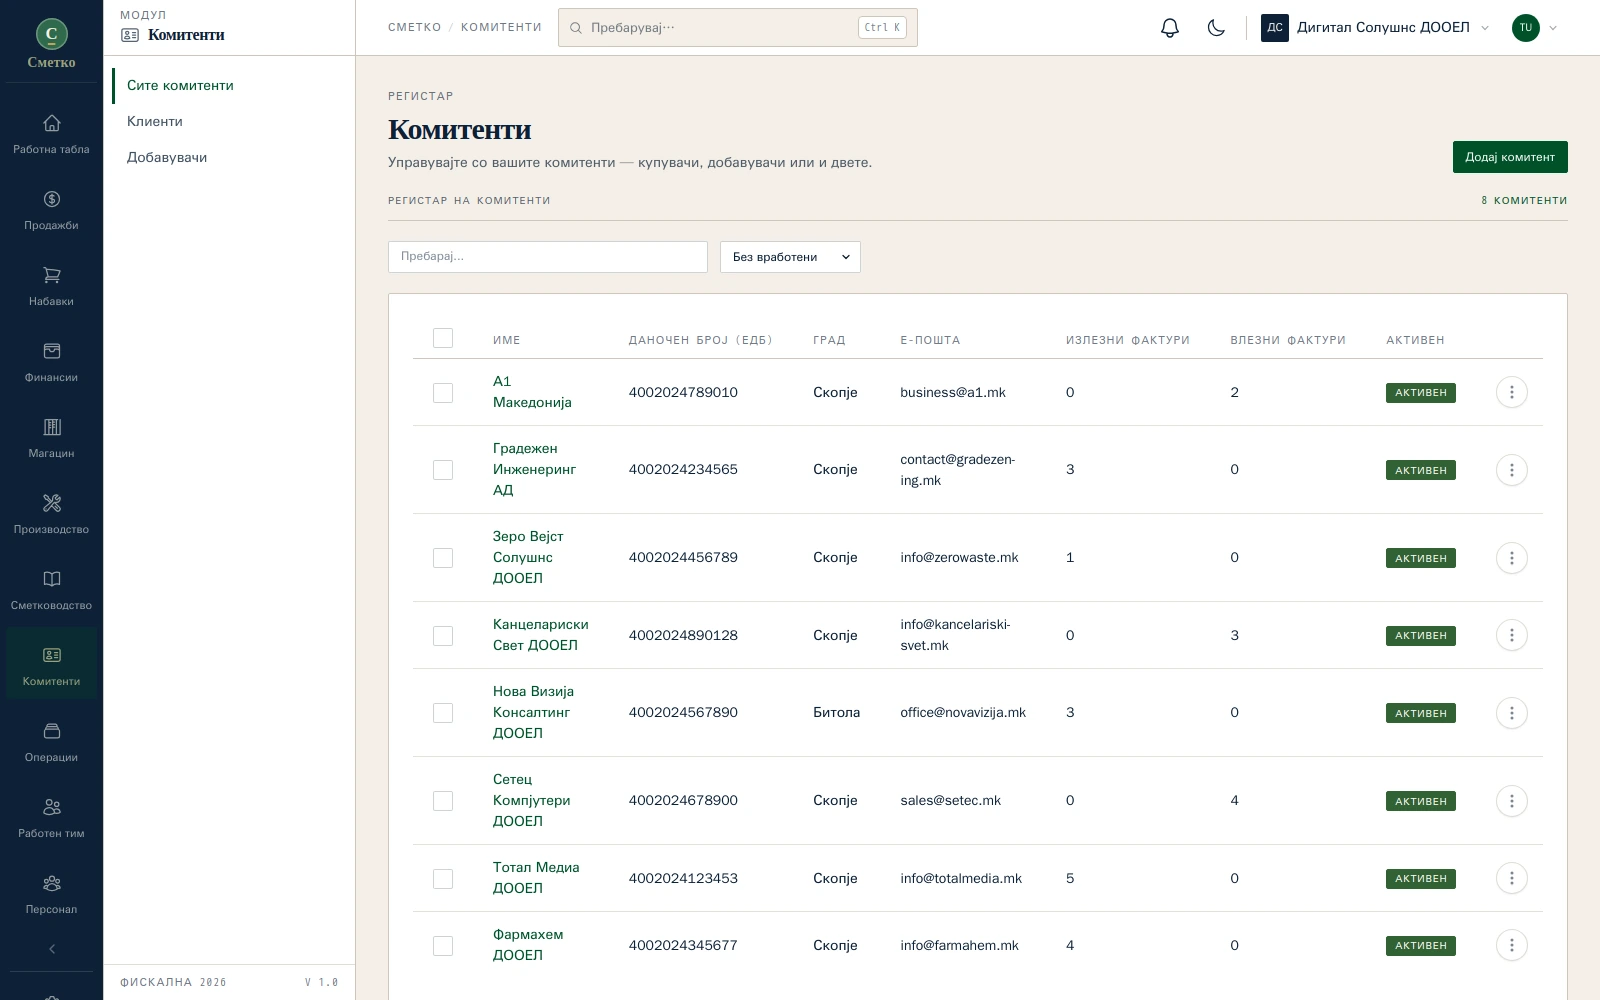Click the Сметко logo
Viewport: 1600px width, 1000px height.
pos(51,44)
